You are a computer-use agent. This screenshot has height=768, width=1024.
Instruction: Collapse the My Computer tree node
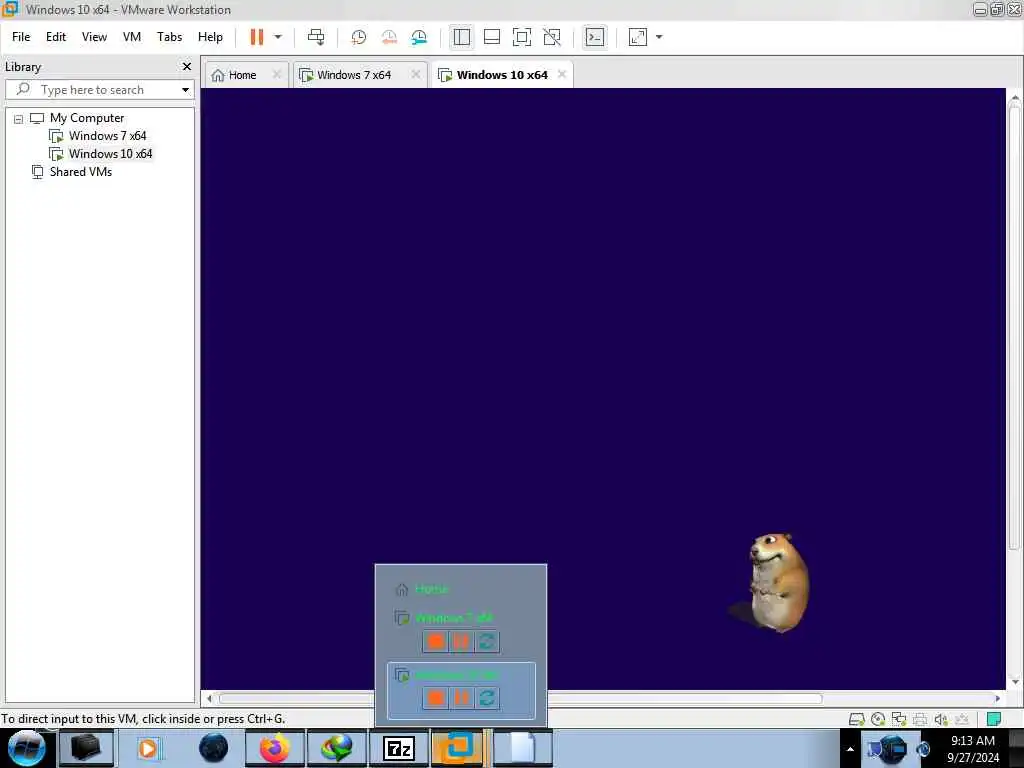18,119
